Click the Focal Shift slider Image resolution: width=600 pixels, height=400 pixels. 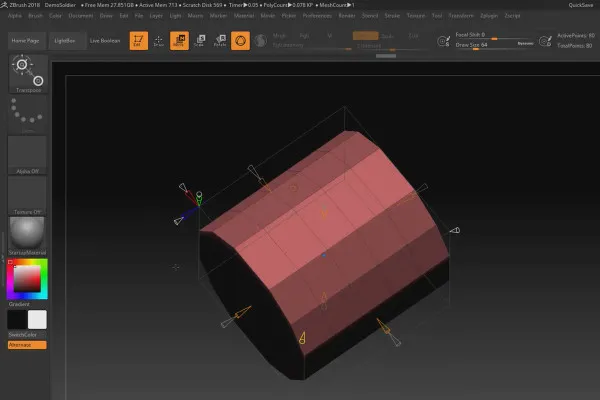(494, 36)
